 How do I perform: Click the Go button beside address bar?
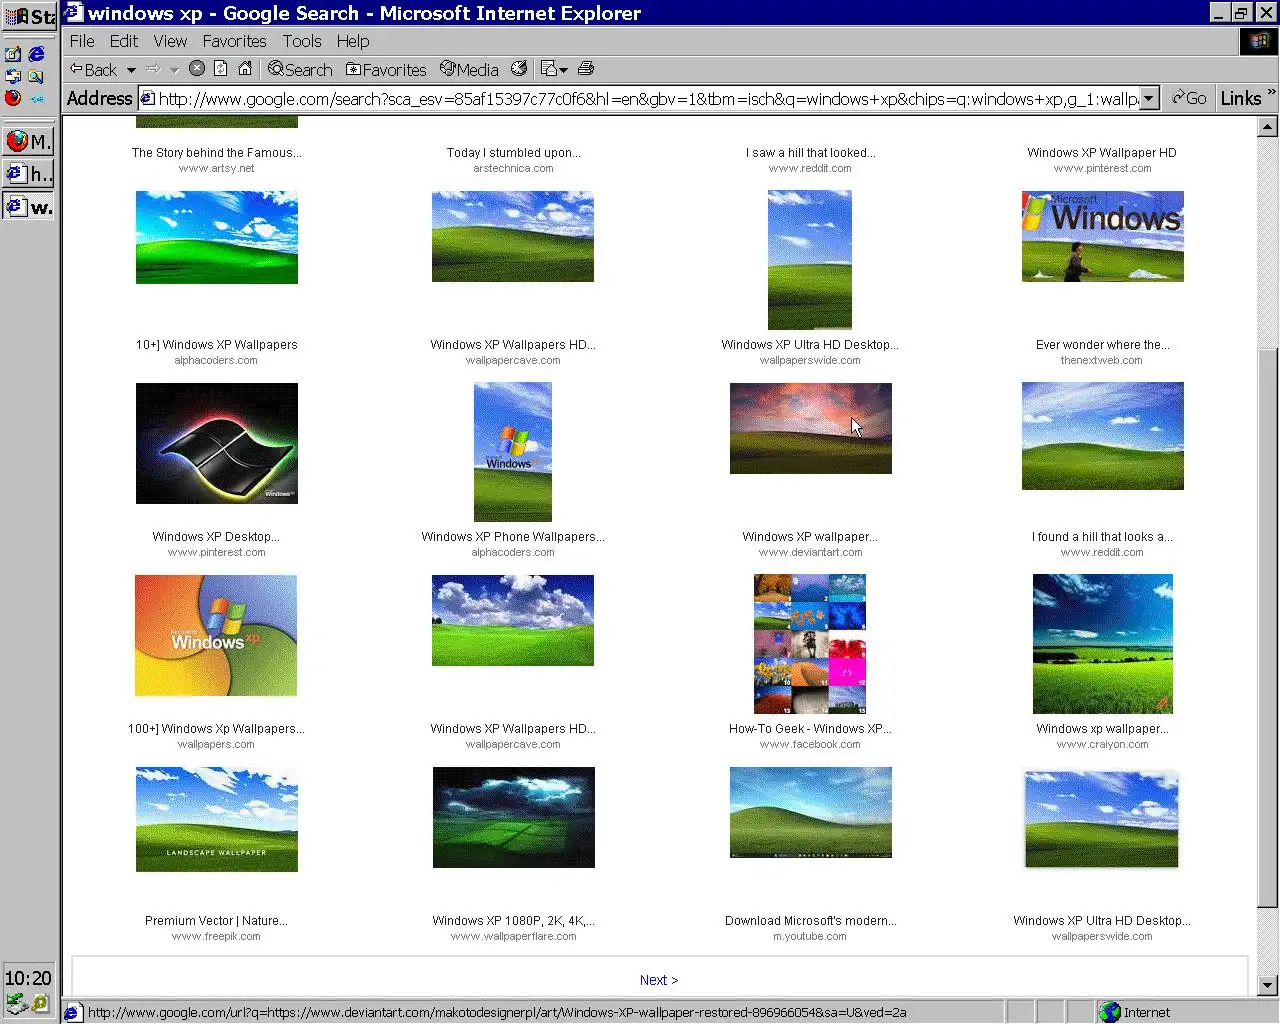1189,98
